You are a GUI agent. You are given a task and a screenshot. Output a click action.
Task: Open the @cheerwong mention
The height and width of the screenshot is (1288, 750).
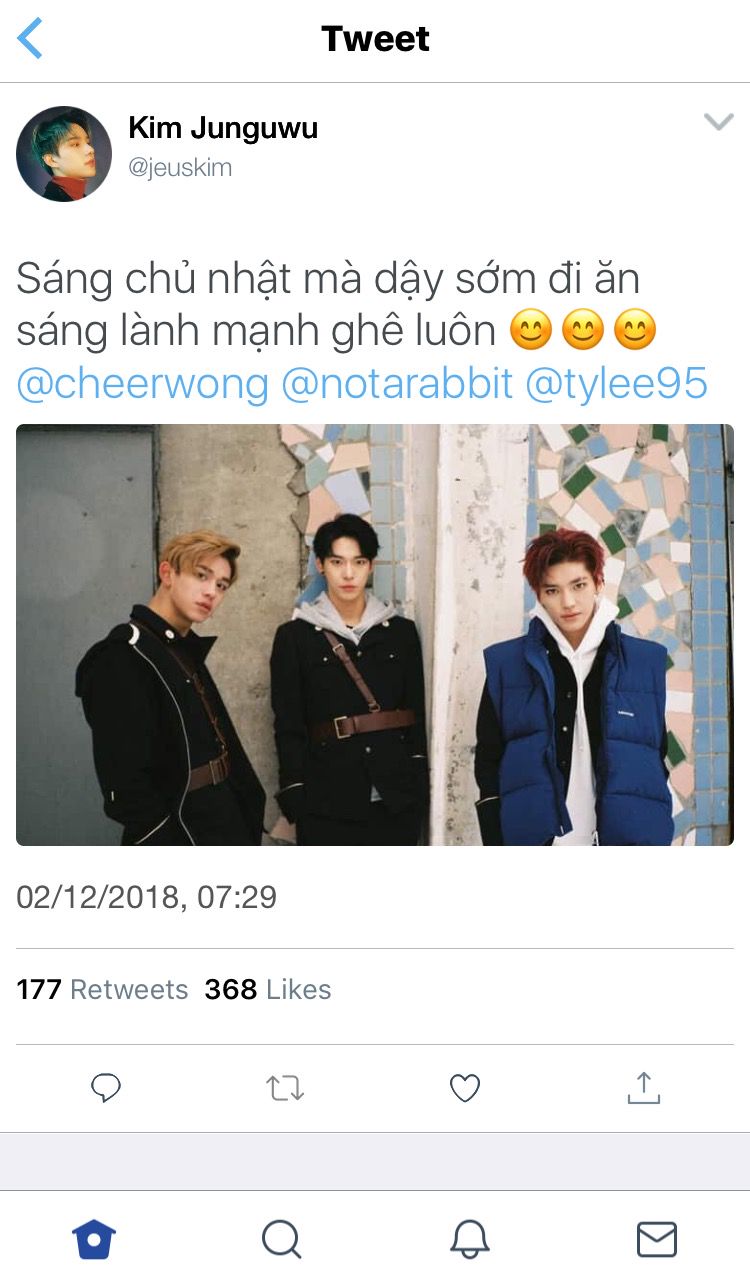click(143, 384)
